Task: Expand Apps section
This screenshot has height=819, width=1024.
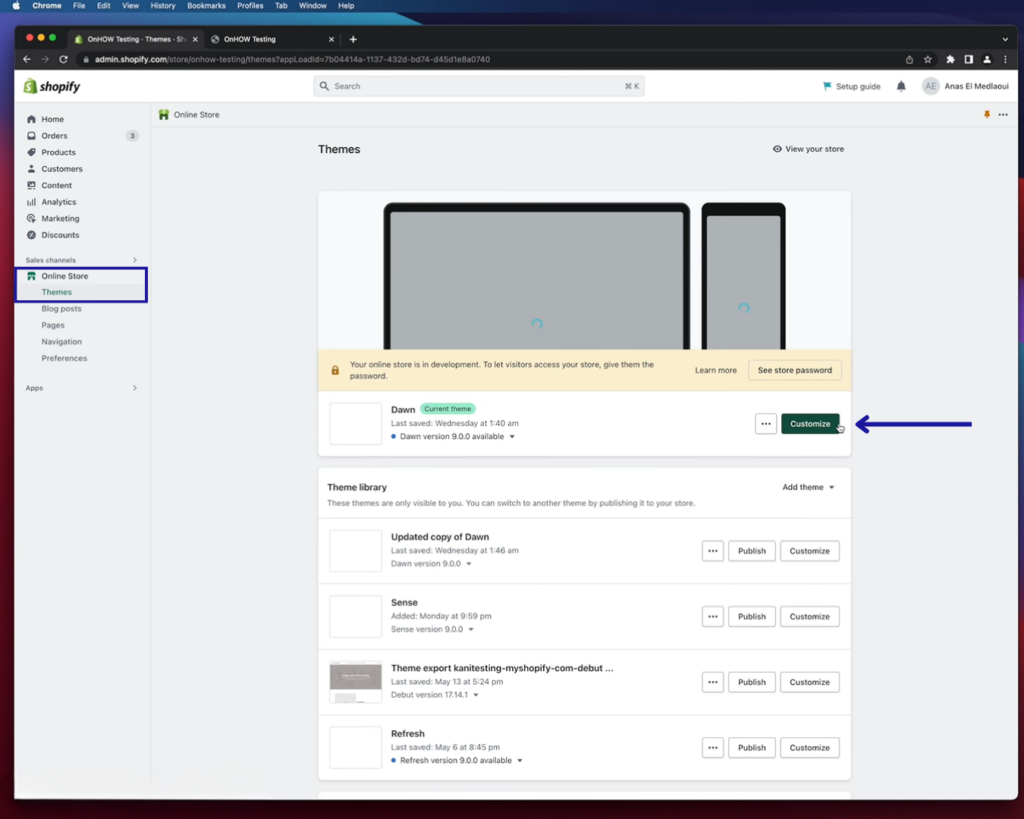Action: [x=135, y=388]
